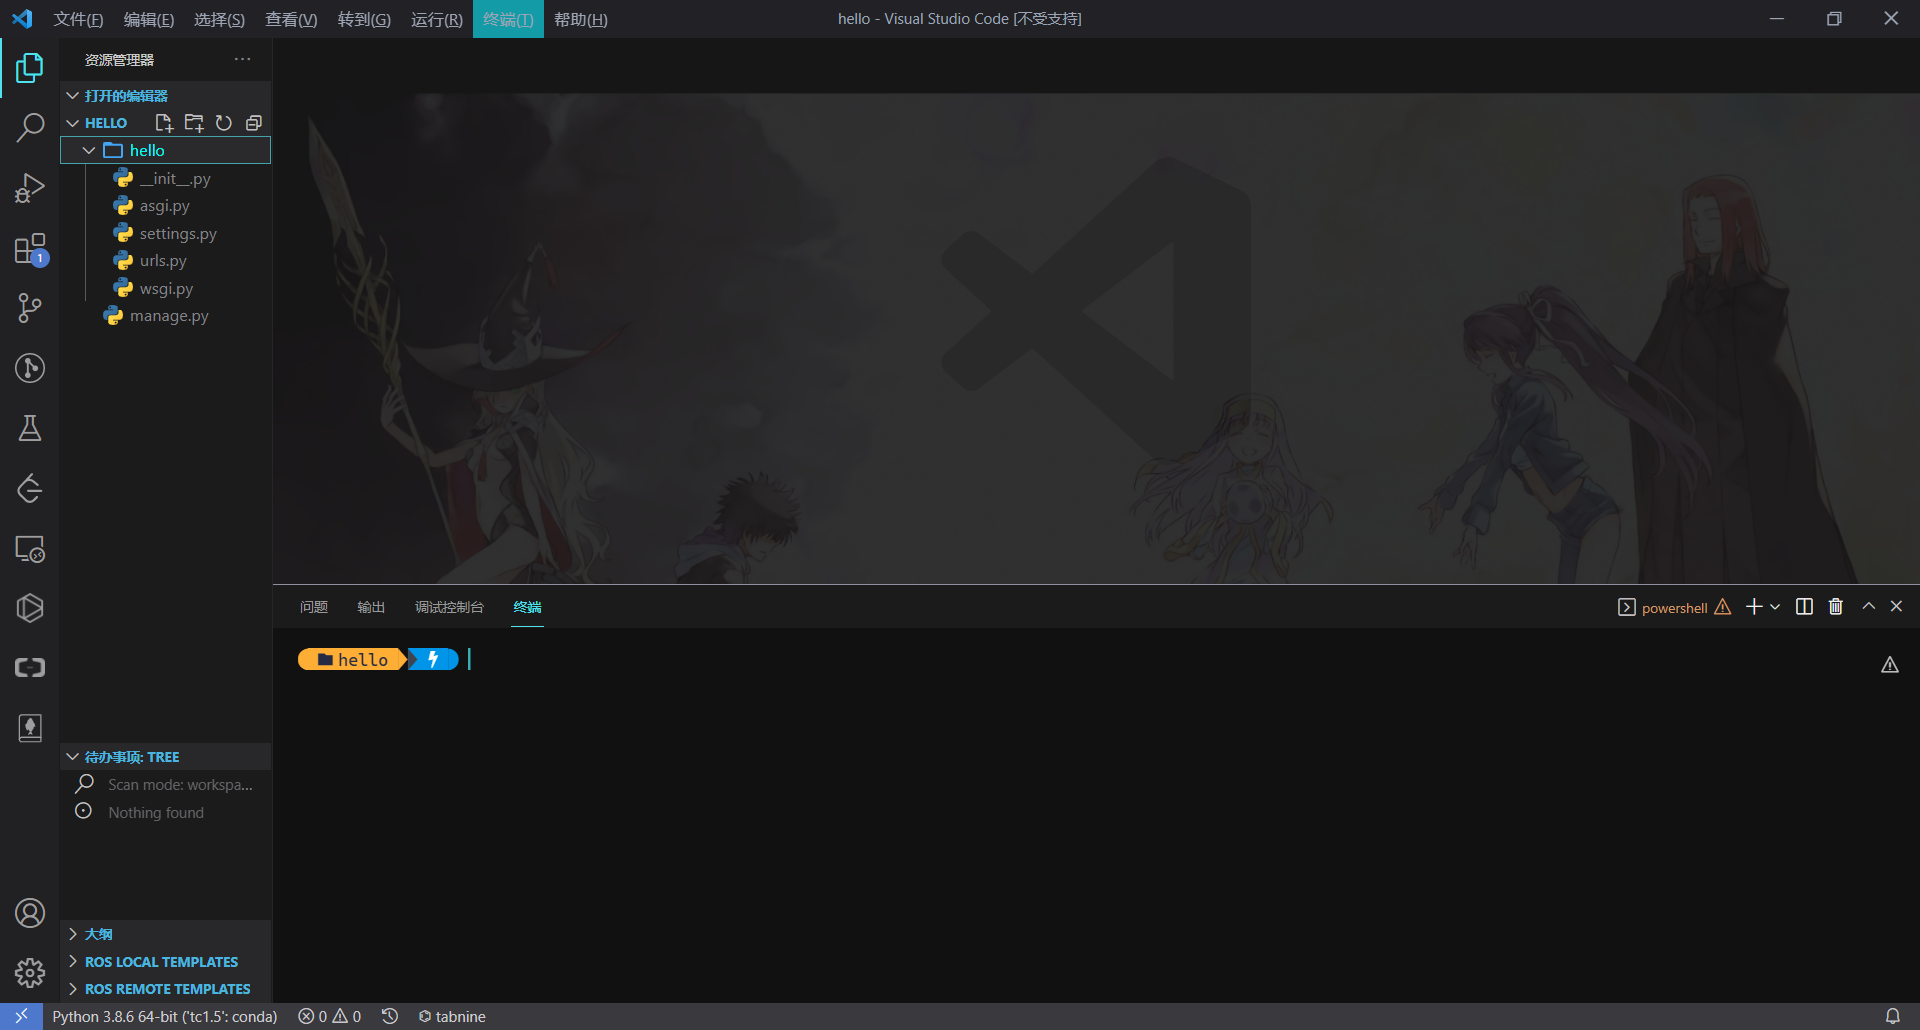The height and width of the screenshot is (1030, 1920).
Task: Open the Edit menu
Action: [149, 19]
